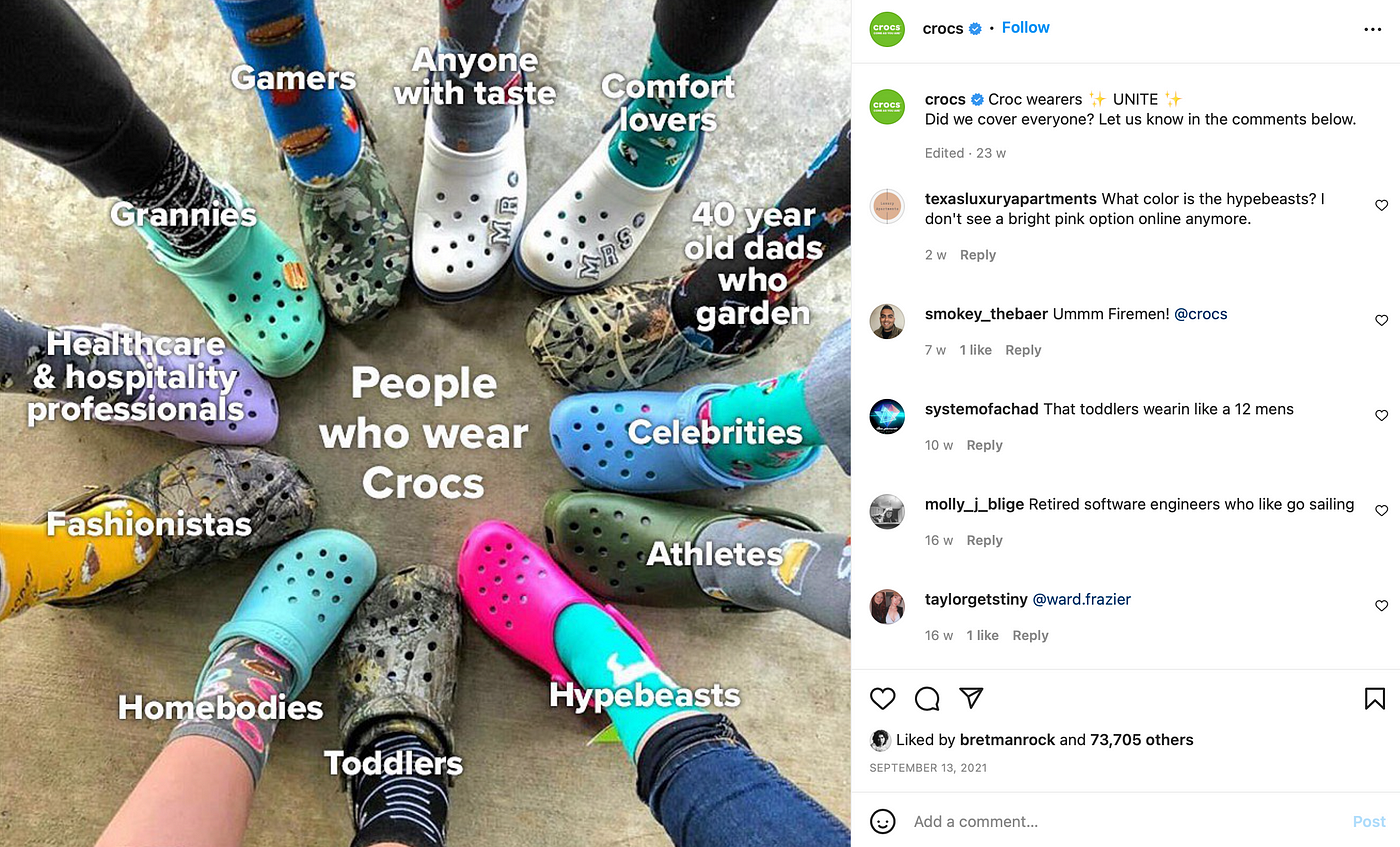Share the post via paper plane icon
The height and width of the screenshot is (847, 1400).
tap(971, 698)
